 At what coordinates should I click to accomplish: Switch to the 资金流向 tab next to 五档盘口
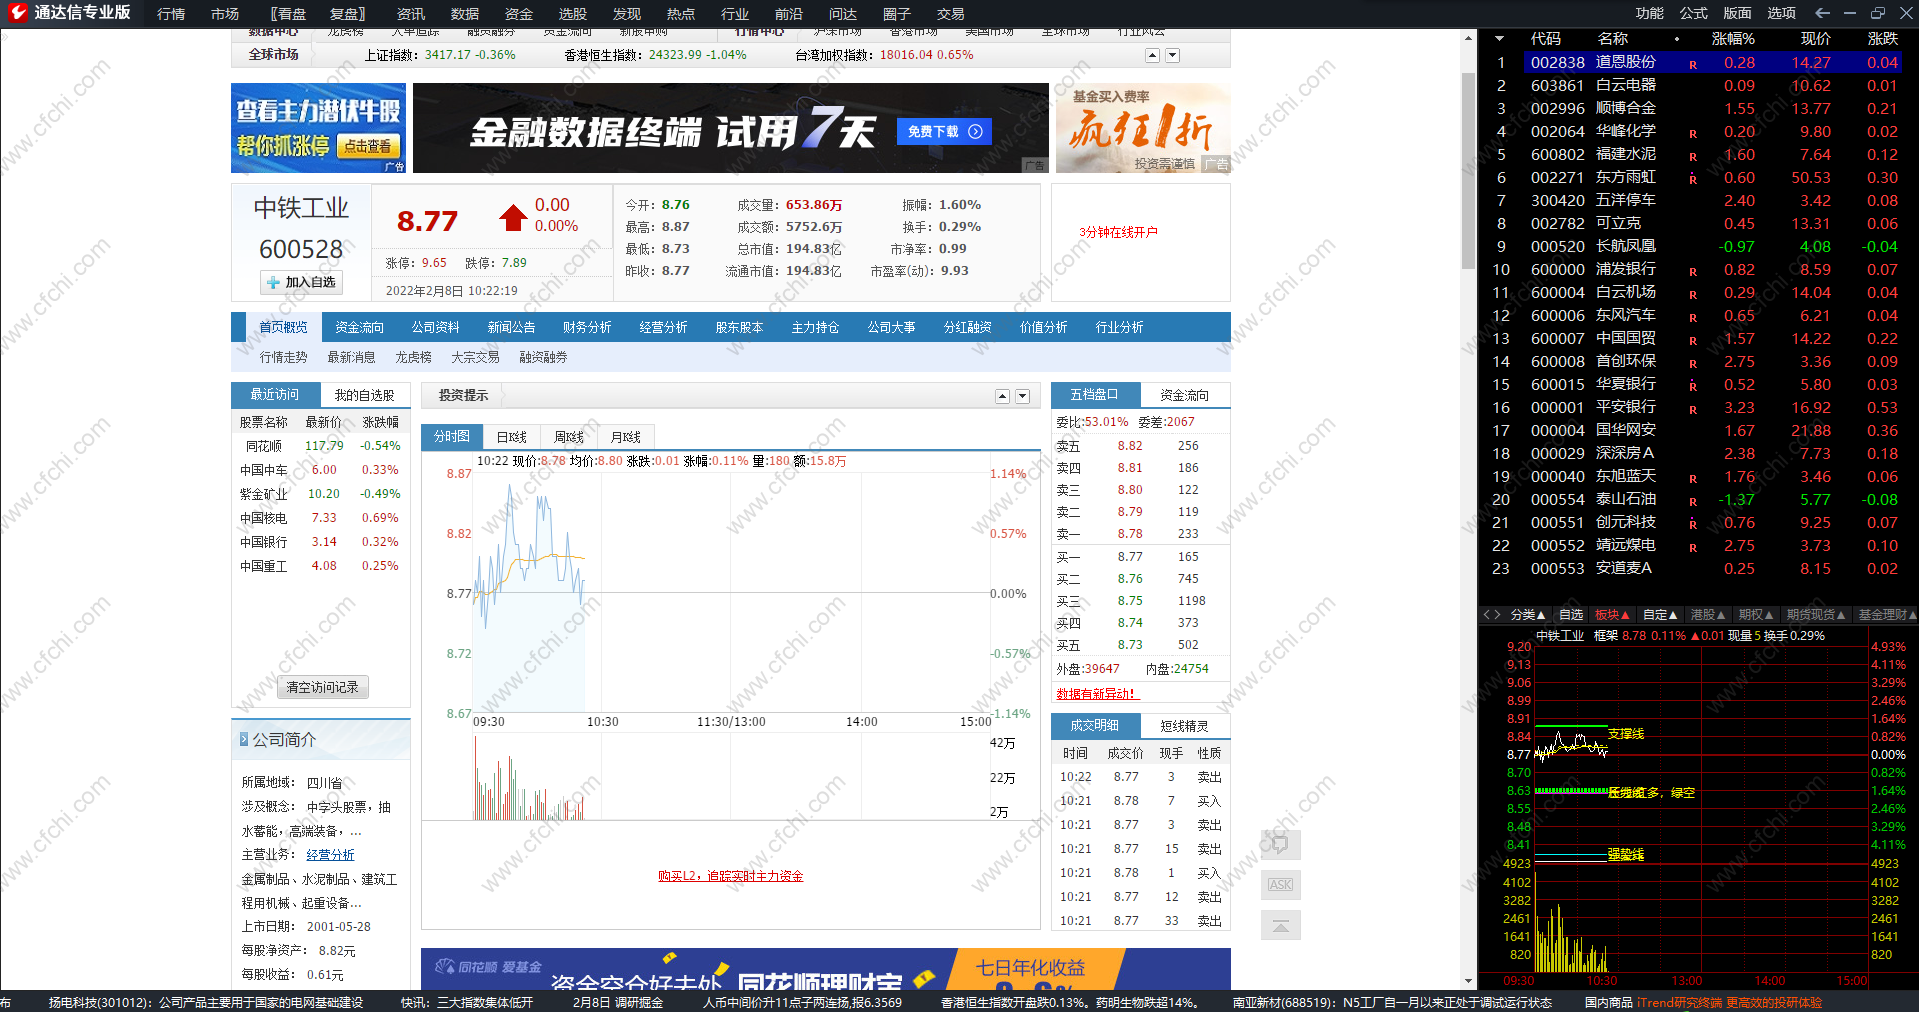[x=1184, y=395]
